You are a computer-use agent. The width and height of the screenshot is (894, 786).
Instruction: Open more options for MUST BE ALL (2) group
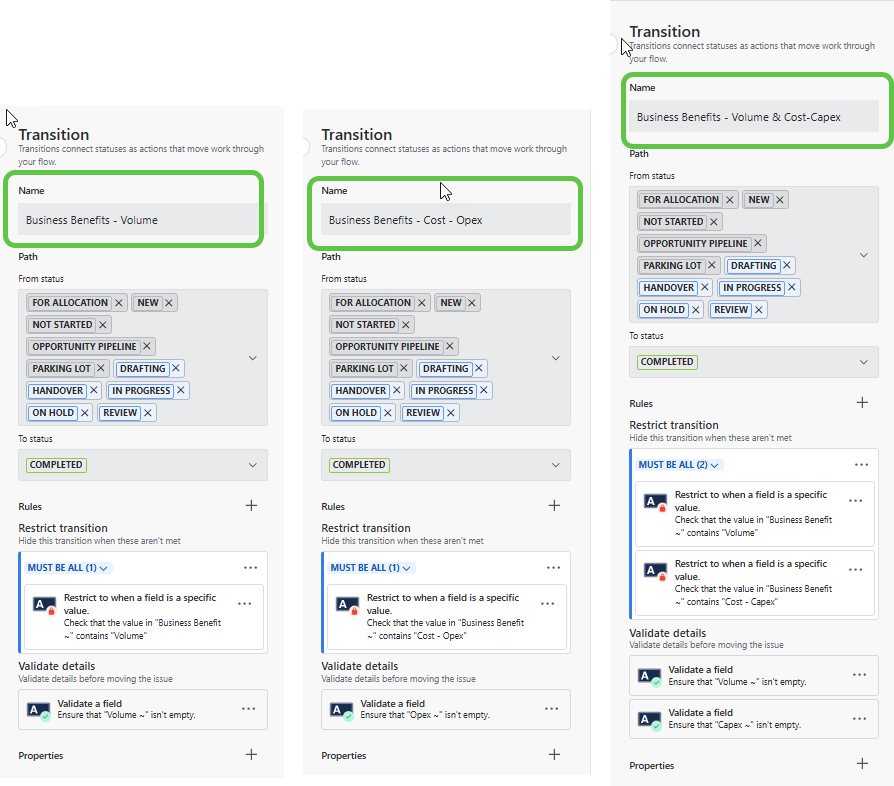tap(862, 465)
